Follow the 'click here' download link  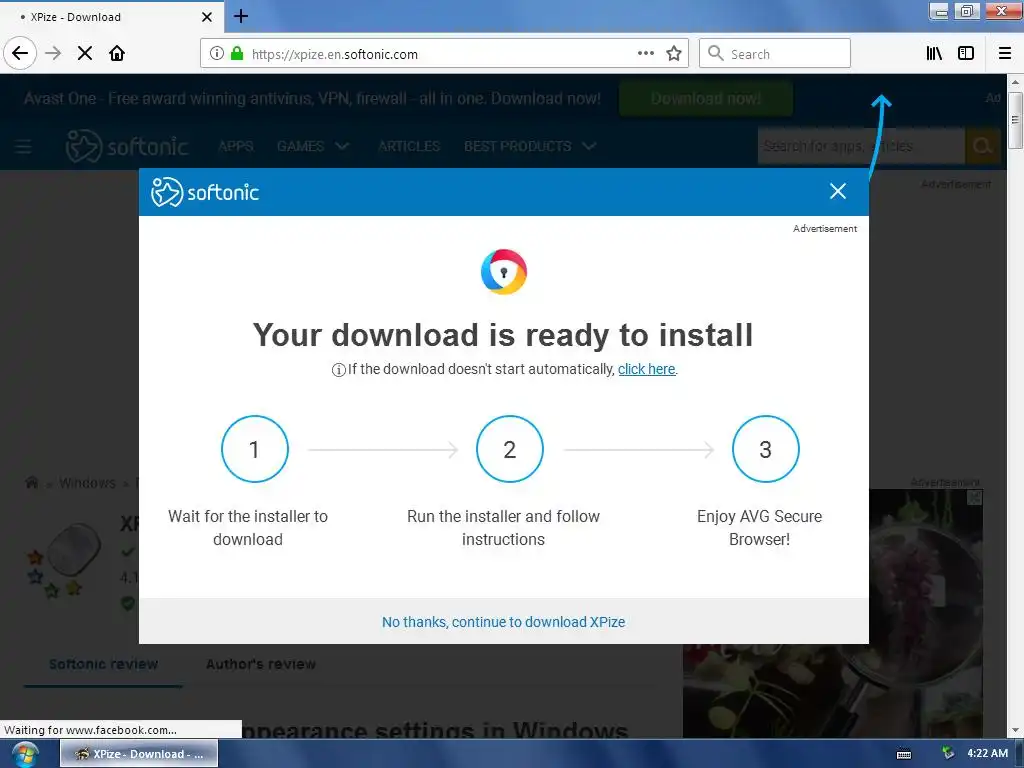tap(647, 369)
